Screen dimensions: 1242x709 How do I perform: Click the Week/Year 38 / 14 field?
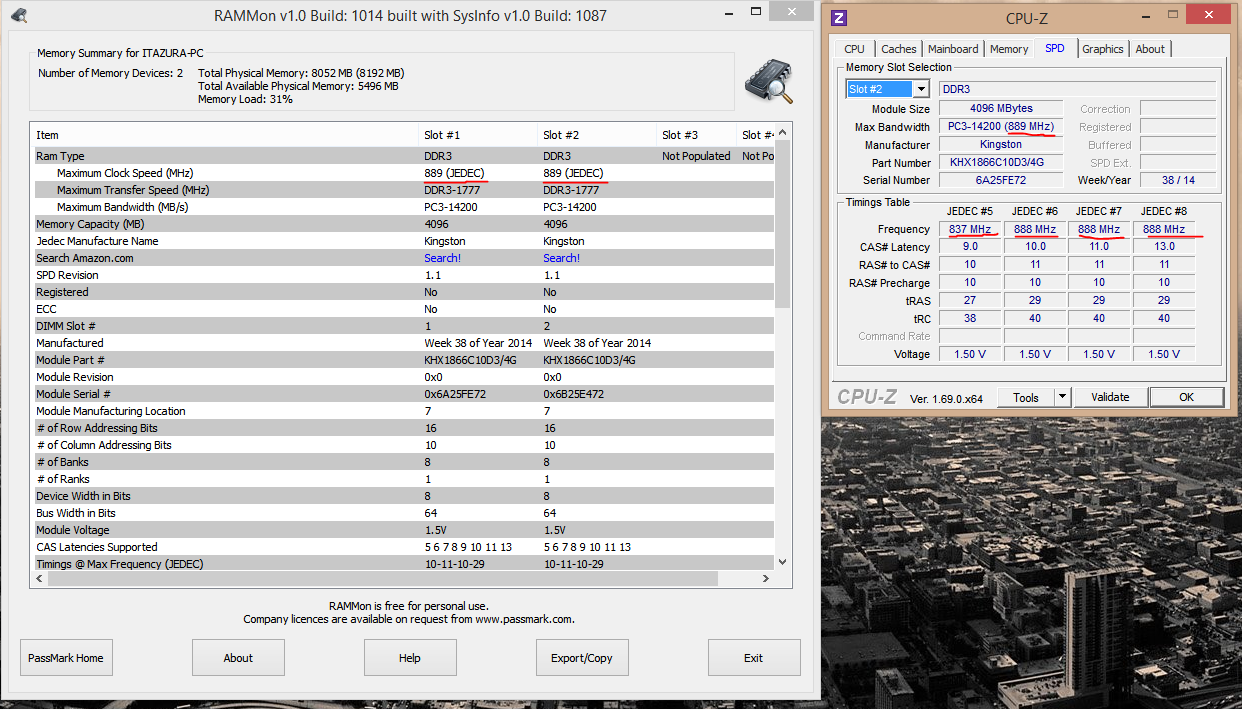tap(1178, 180)
